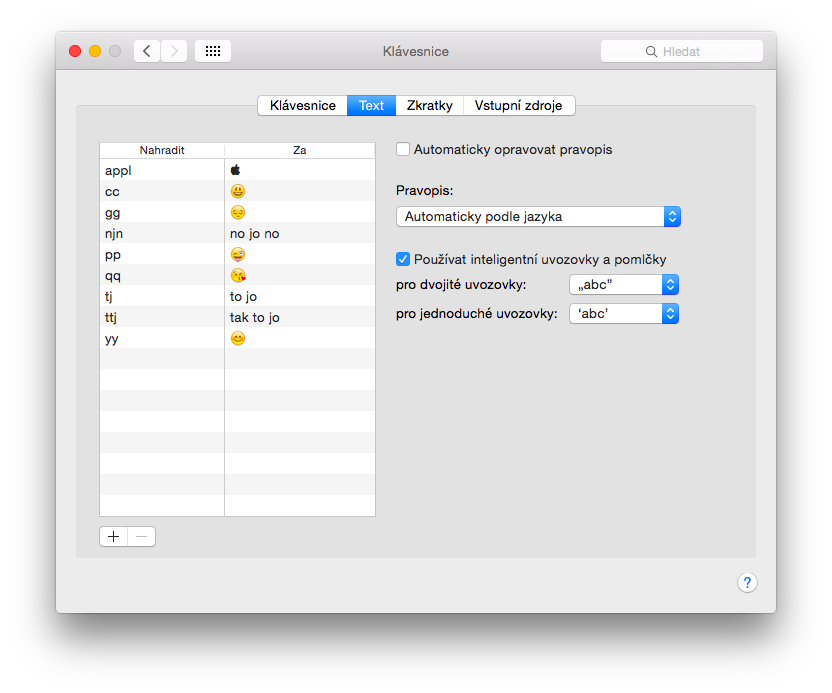
Task: Enable Automaticky opravovat pravopis checkbox
Action: (x=403, y=150)
